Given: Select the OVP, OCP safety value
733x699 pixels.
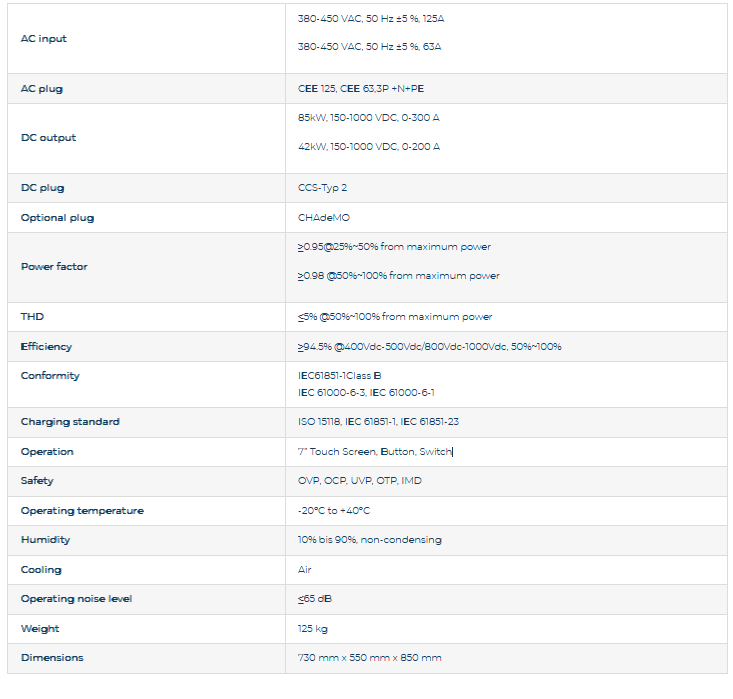Looking at the screenshot, I should (359, 481).
